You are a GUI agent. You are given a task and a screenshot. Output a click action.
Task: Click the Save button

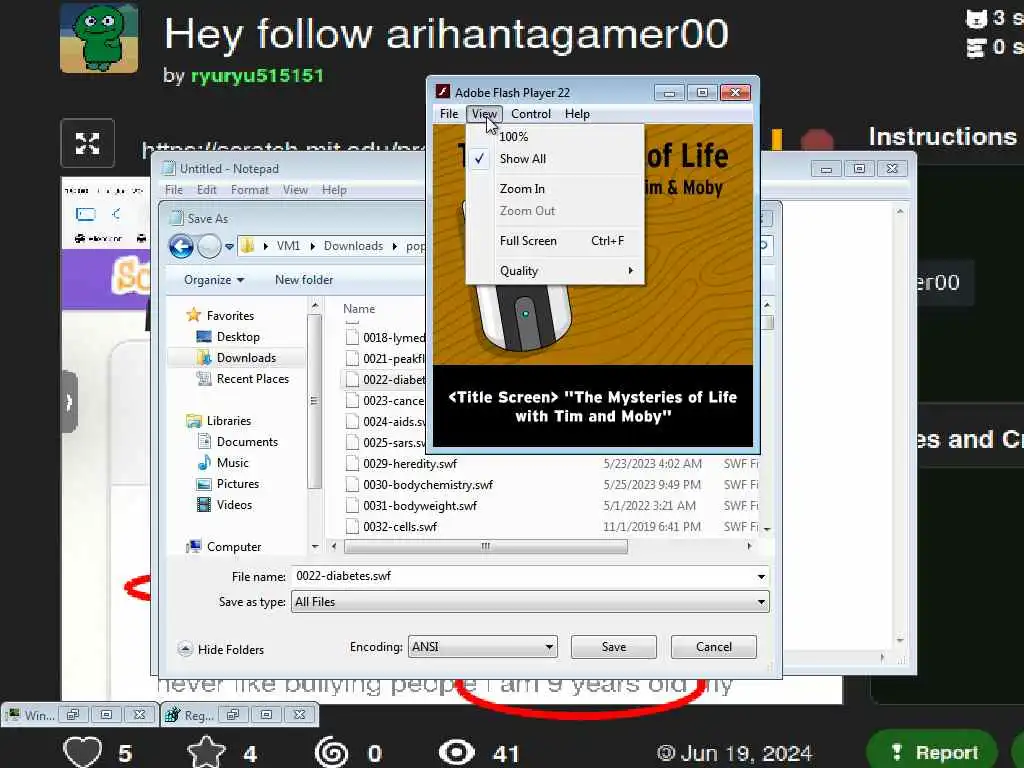613,647
